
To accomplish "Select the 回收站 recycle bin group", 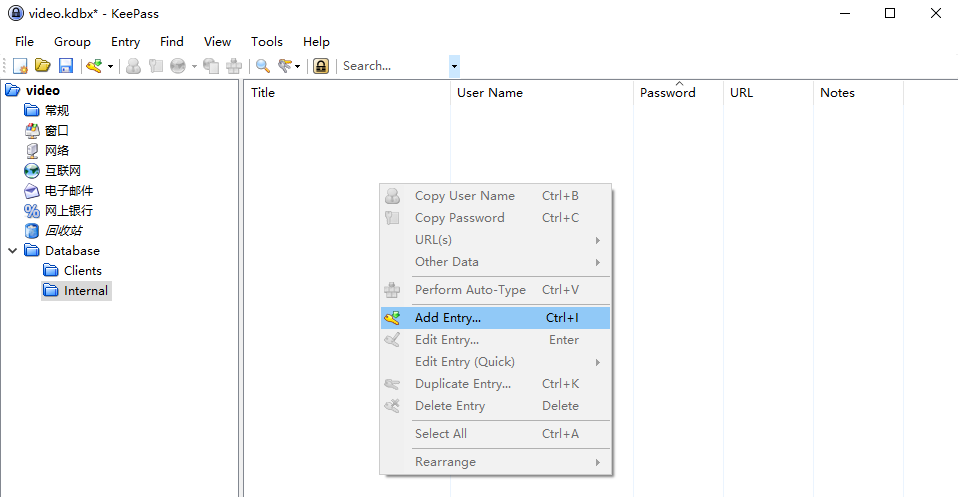I will [x=63, y=231].
